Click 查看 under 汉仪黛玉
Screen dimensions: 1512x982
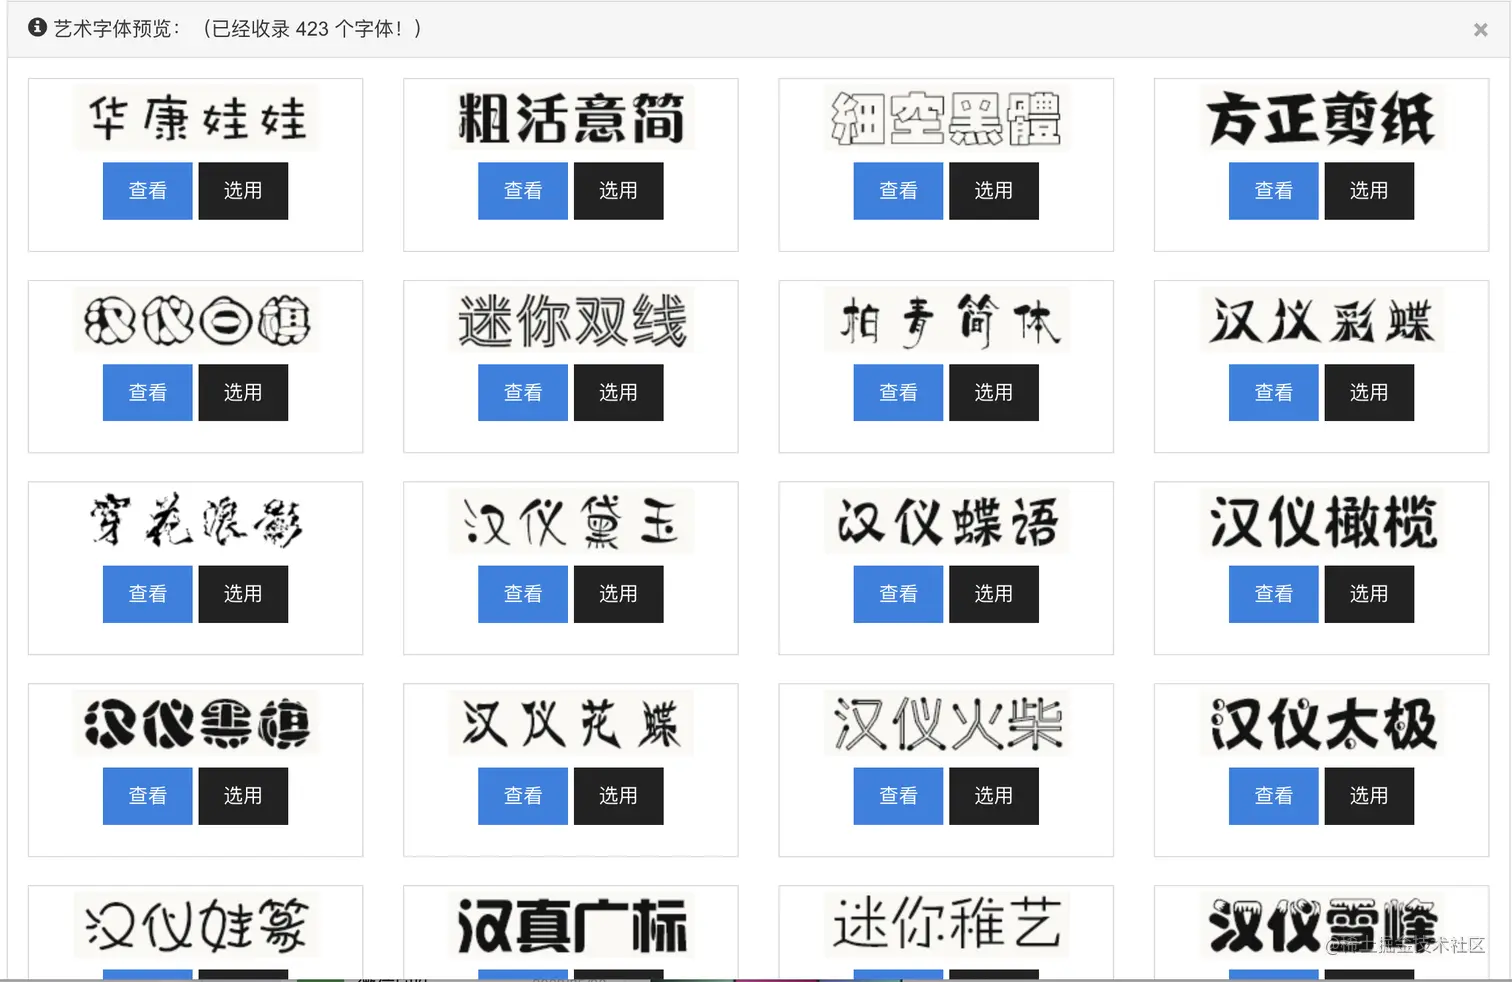pyautogui.click(x=523, y=594)
